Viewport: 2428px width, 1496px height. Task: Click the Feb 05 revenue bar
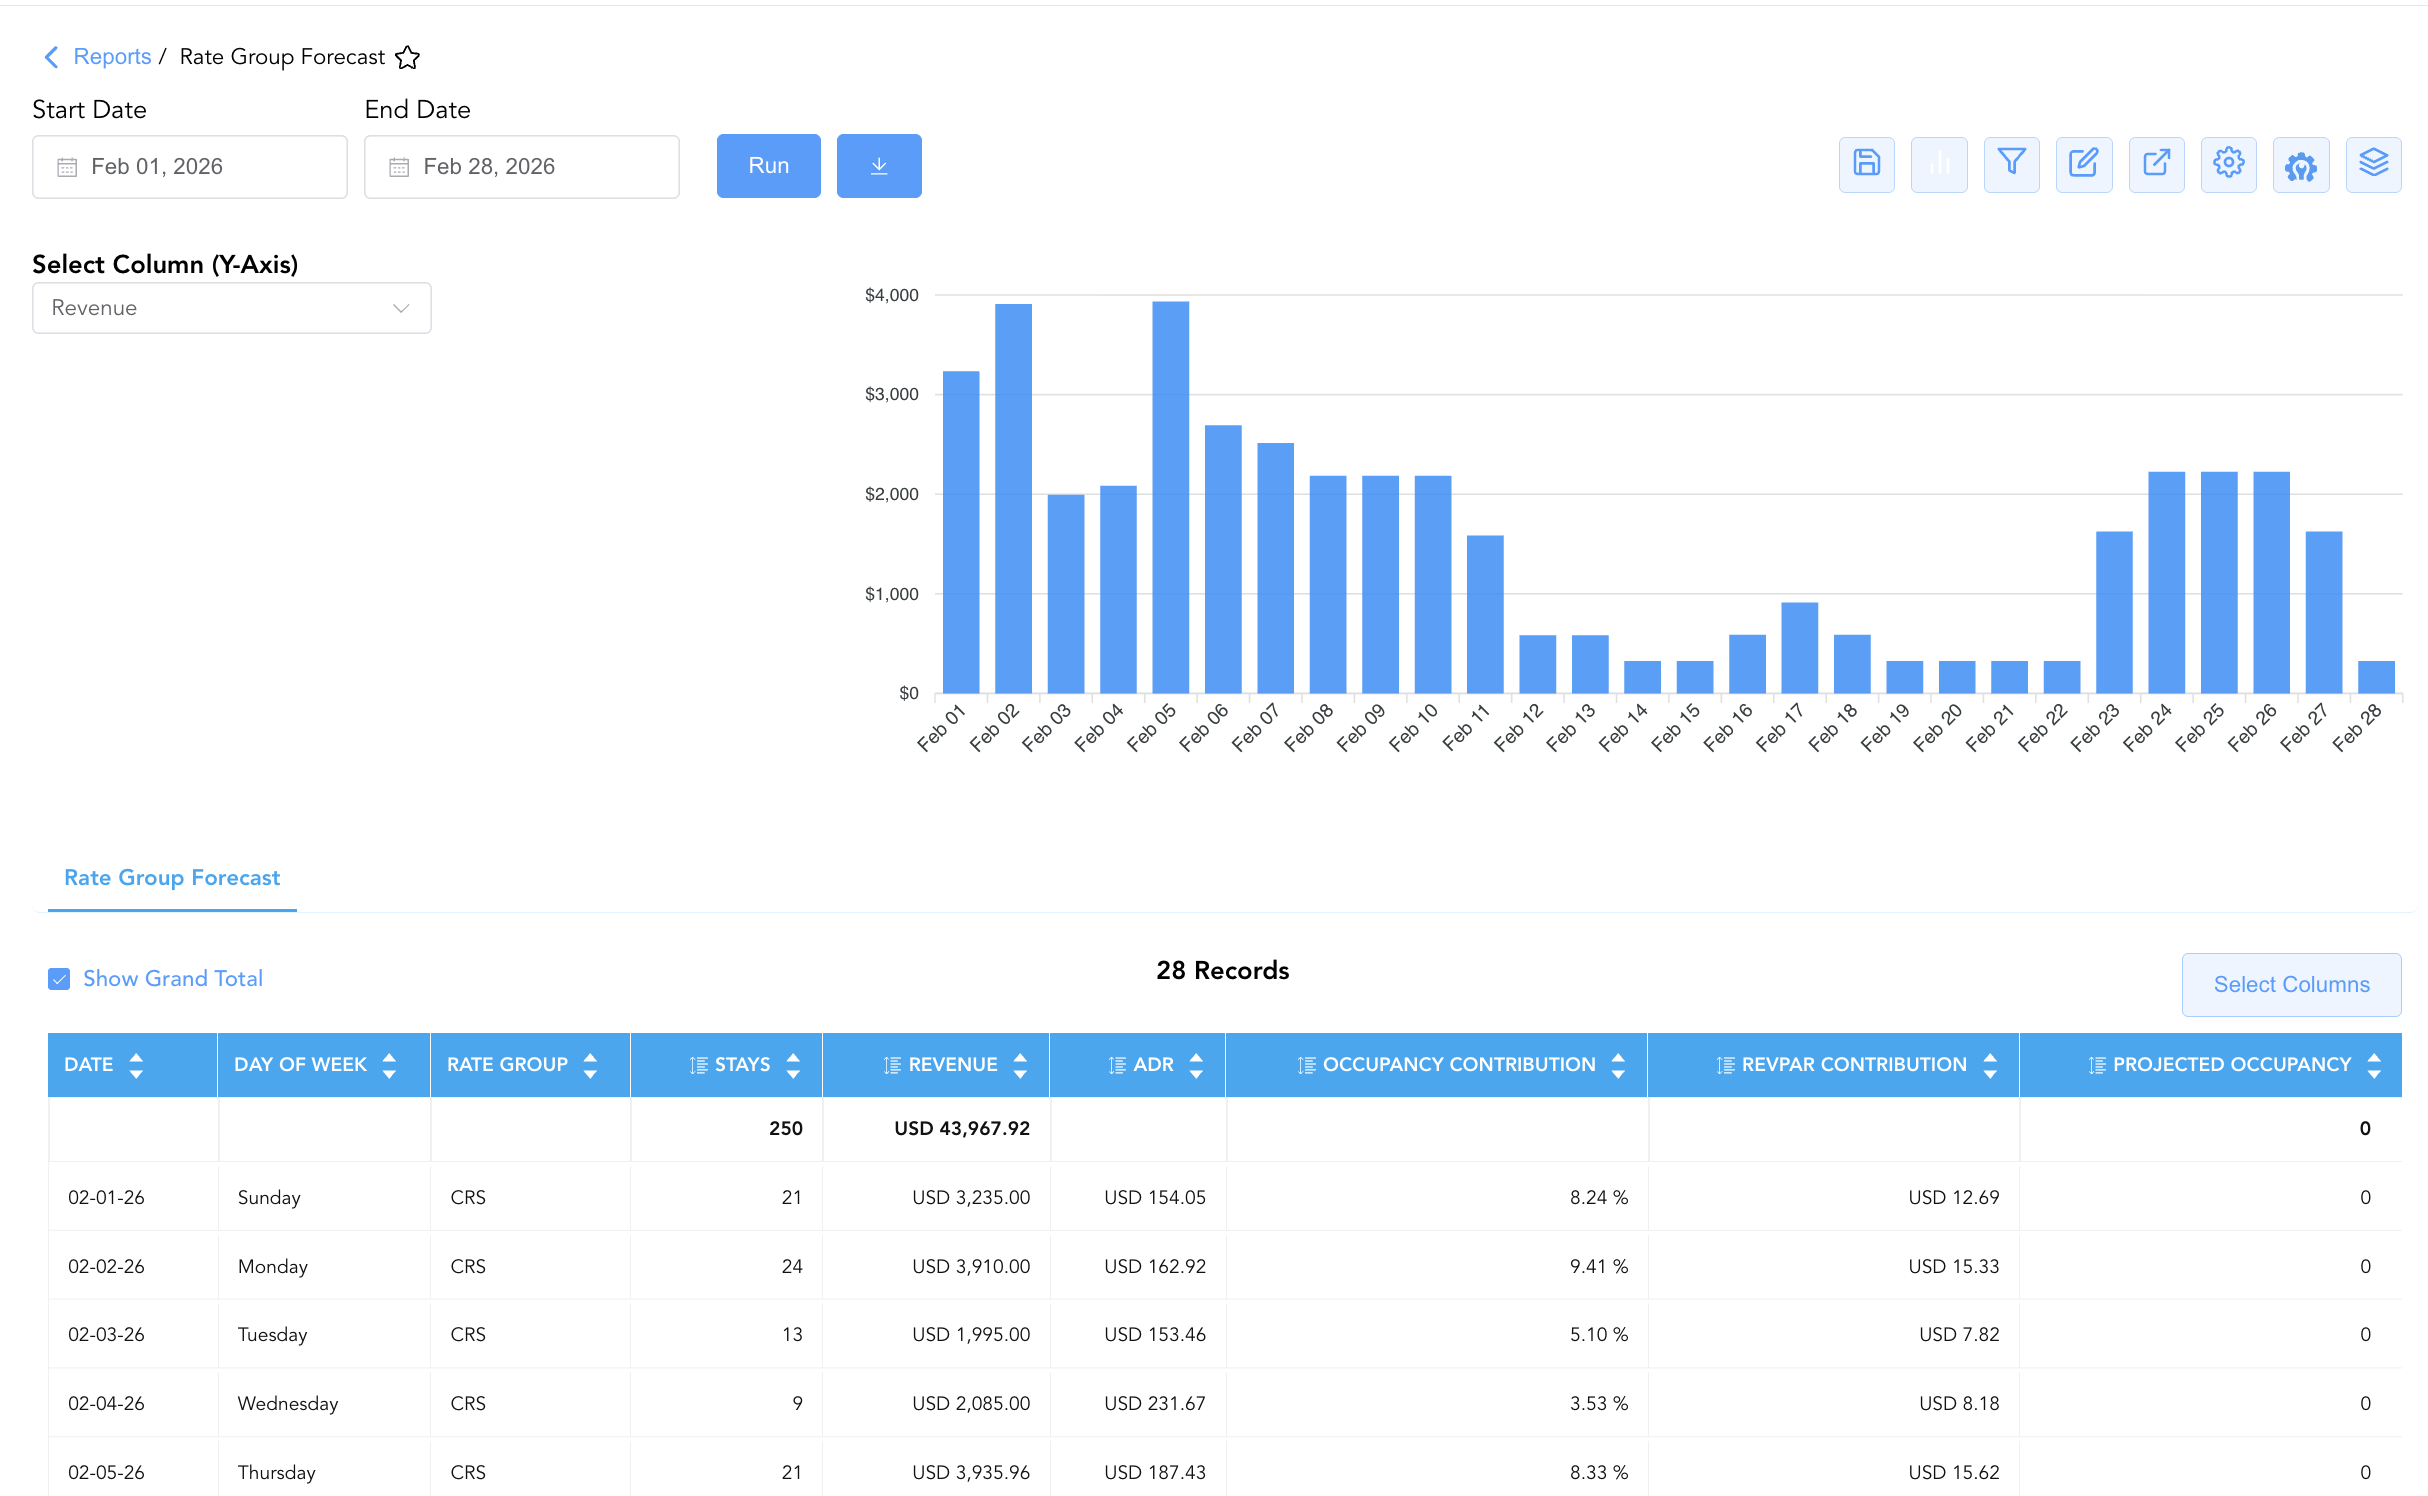(x=1170, y=497)
